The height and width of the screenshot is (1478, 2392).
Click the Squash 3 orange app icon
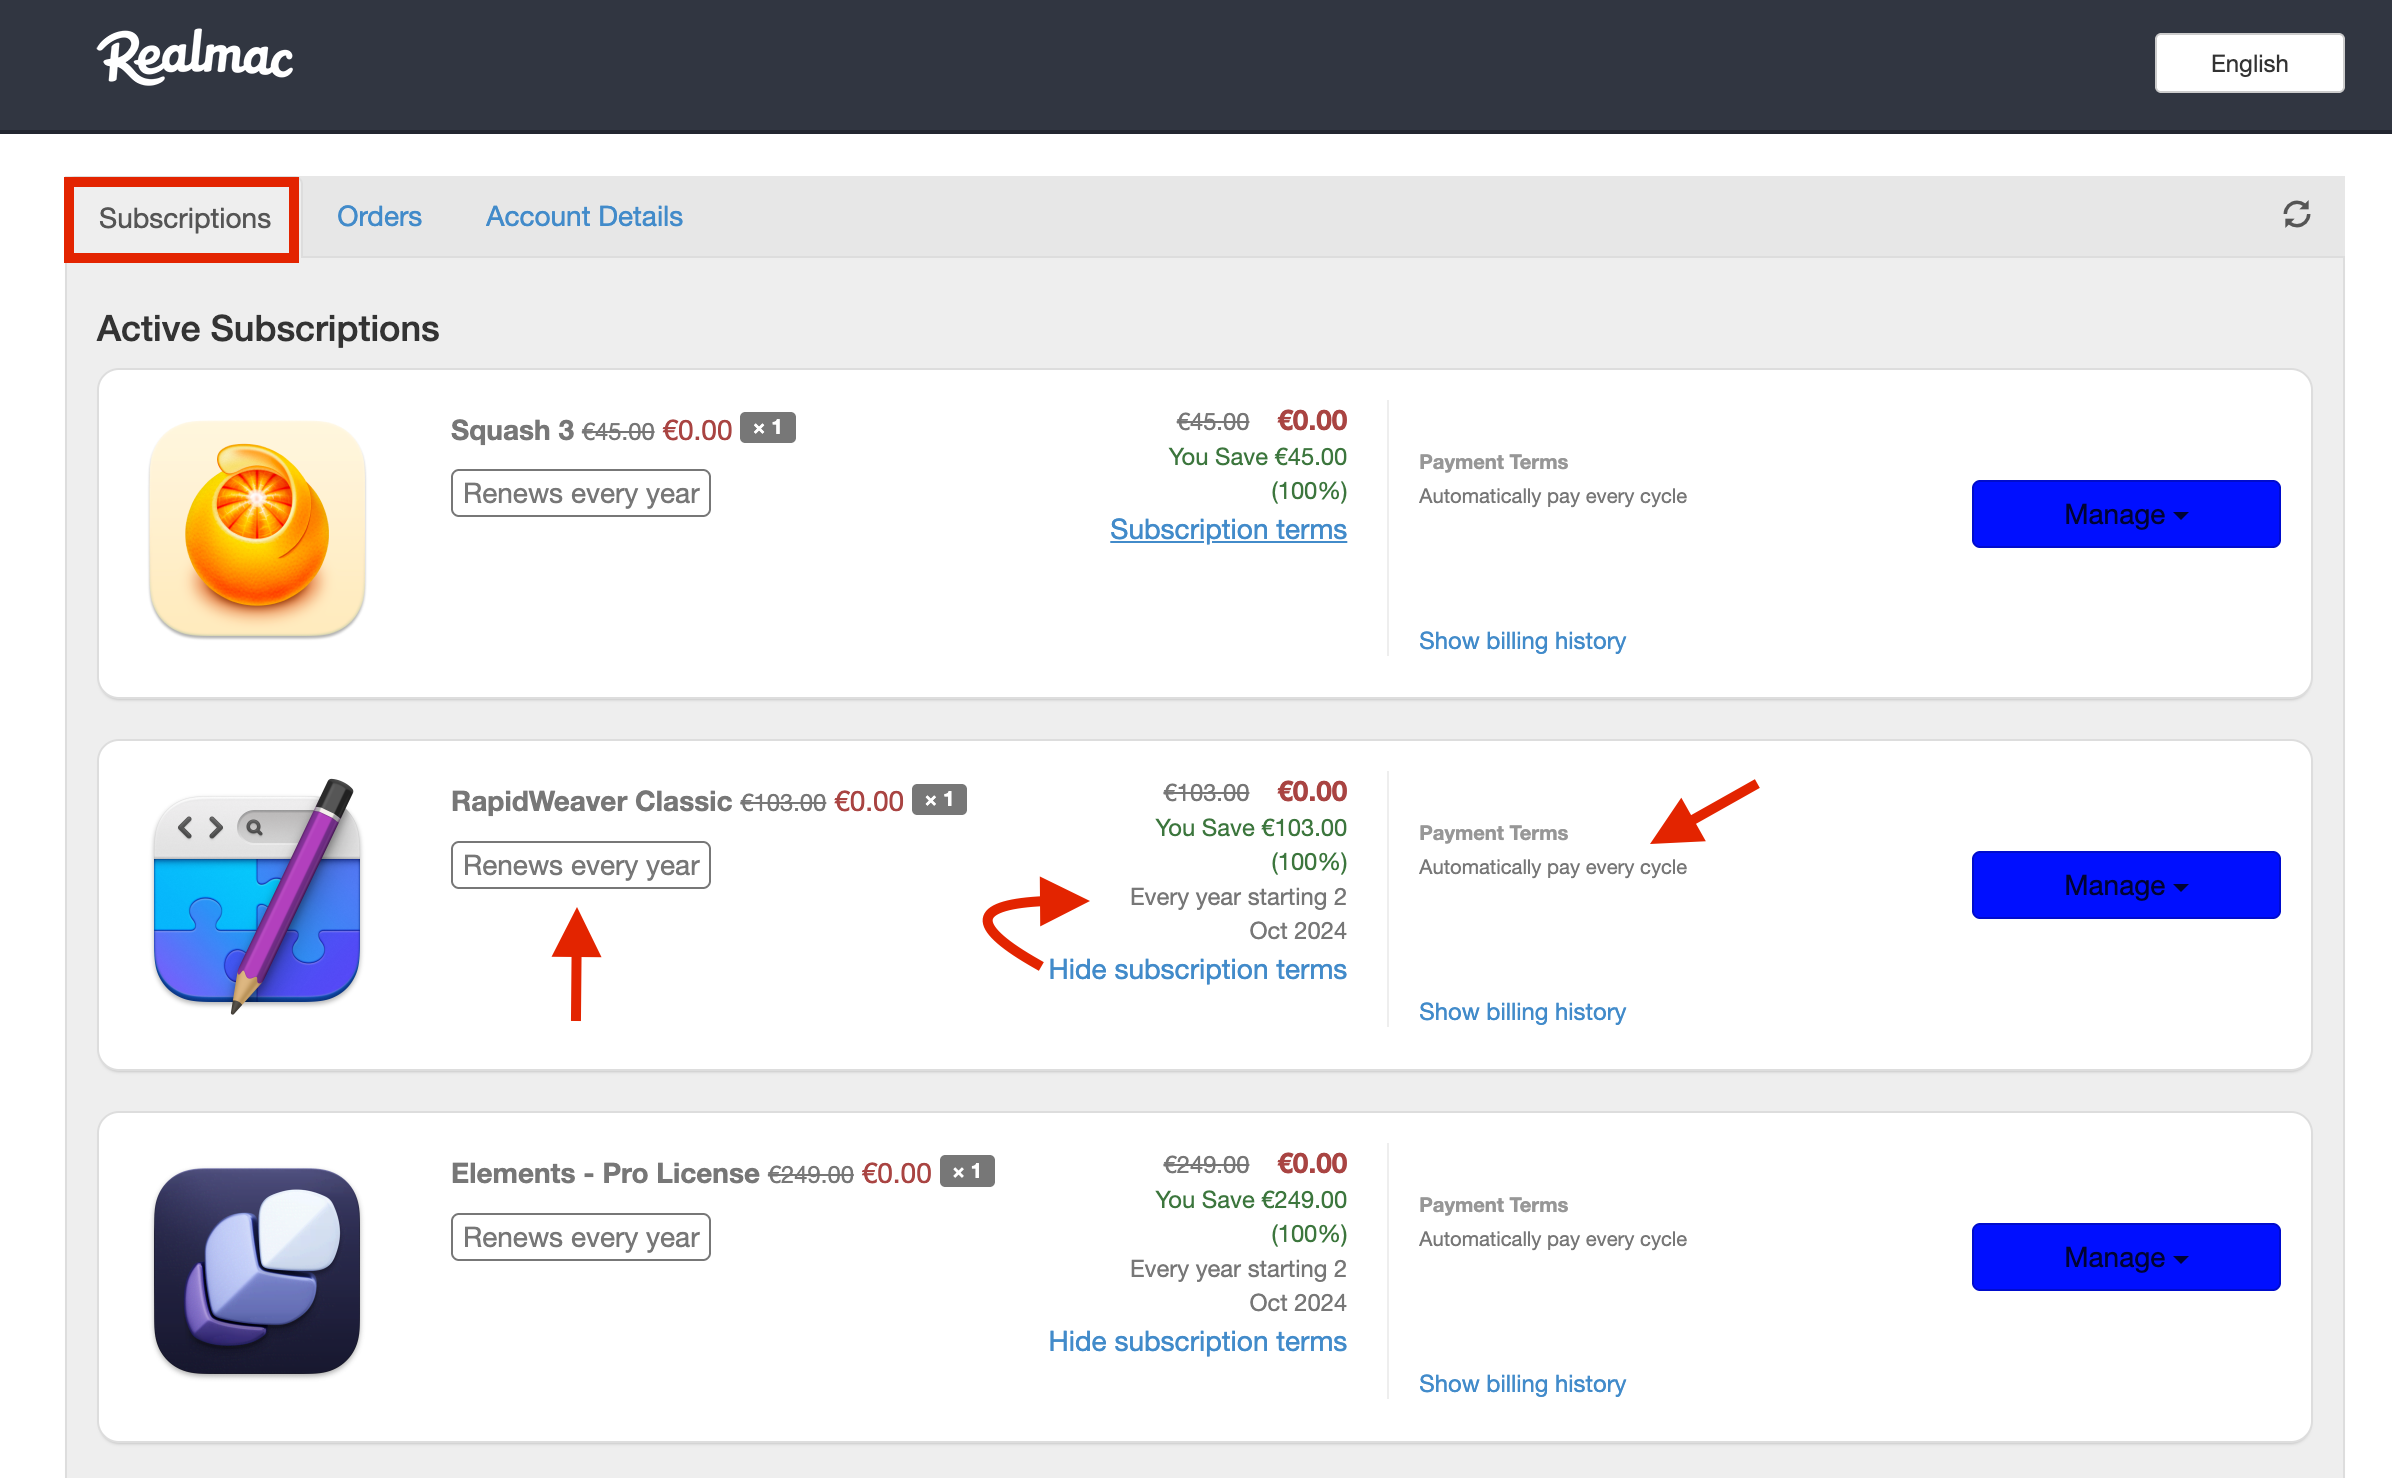click(257, 529)
